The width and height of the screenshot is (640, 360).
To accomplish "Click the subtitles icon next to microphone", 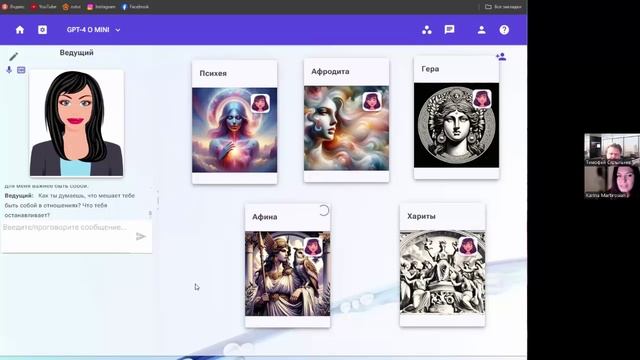I will tap(21, 70).
